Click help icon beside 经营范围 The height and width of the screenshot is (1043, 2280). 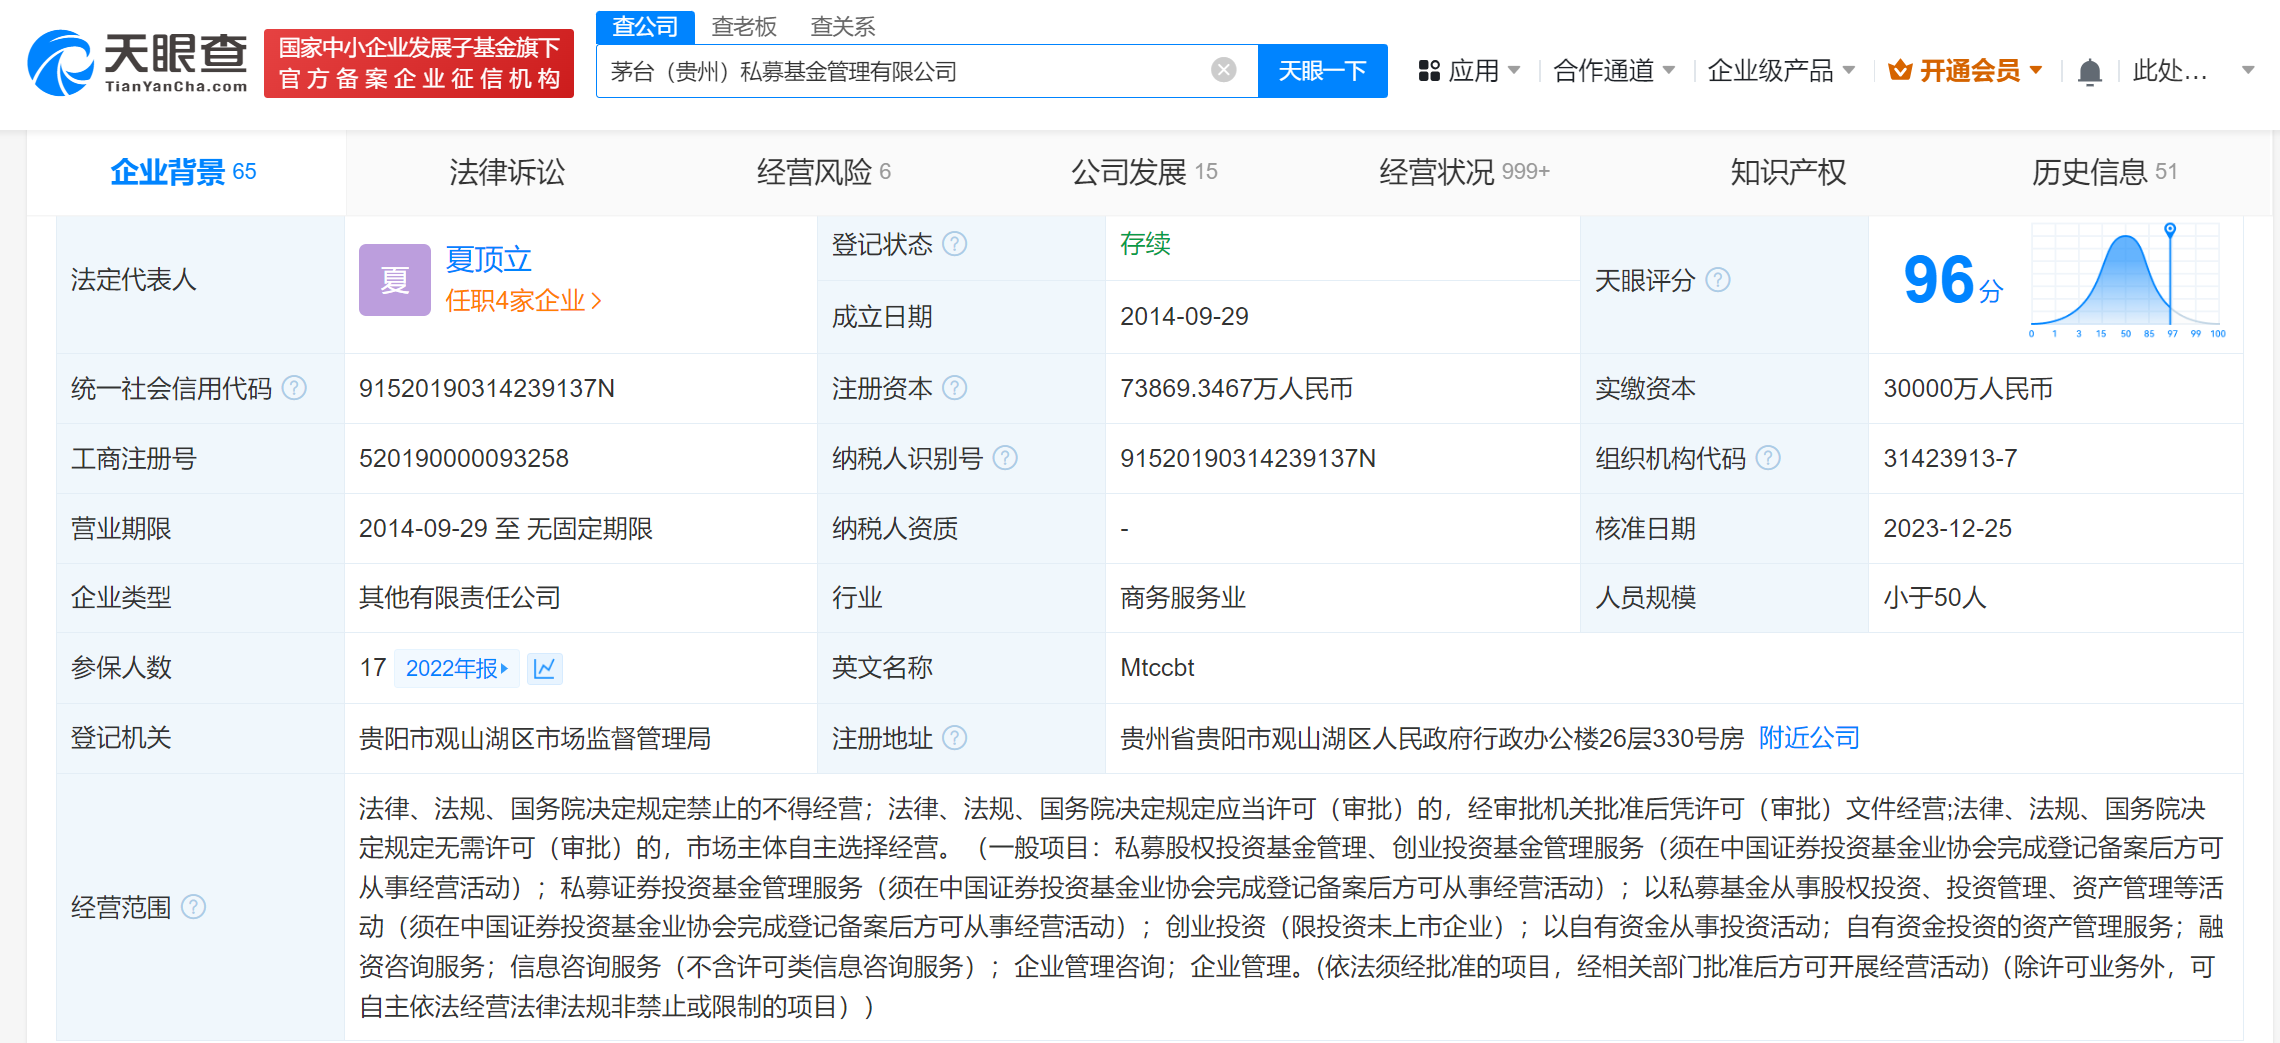(194, 907)
